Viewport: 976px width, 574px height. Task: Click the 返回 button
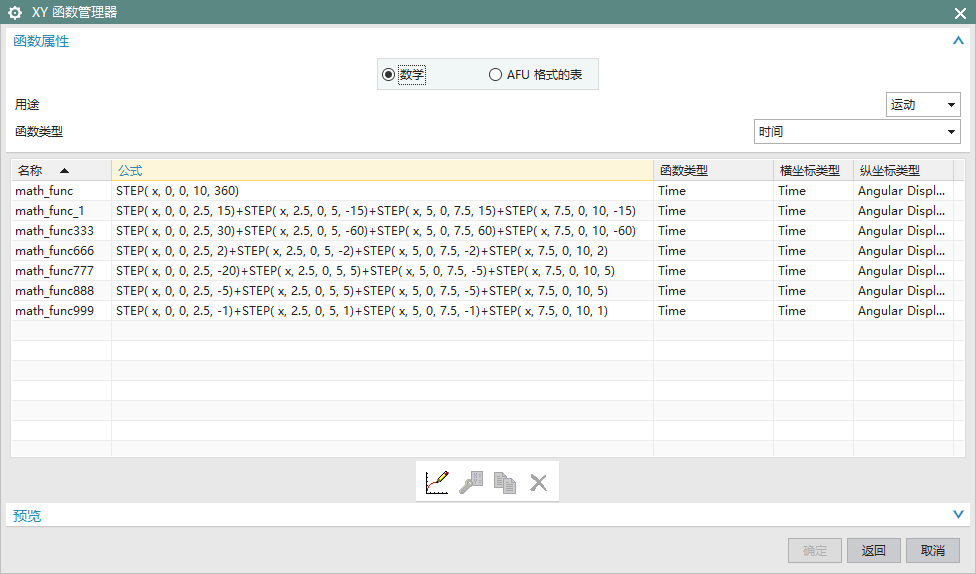point(873,550)
